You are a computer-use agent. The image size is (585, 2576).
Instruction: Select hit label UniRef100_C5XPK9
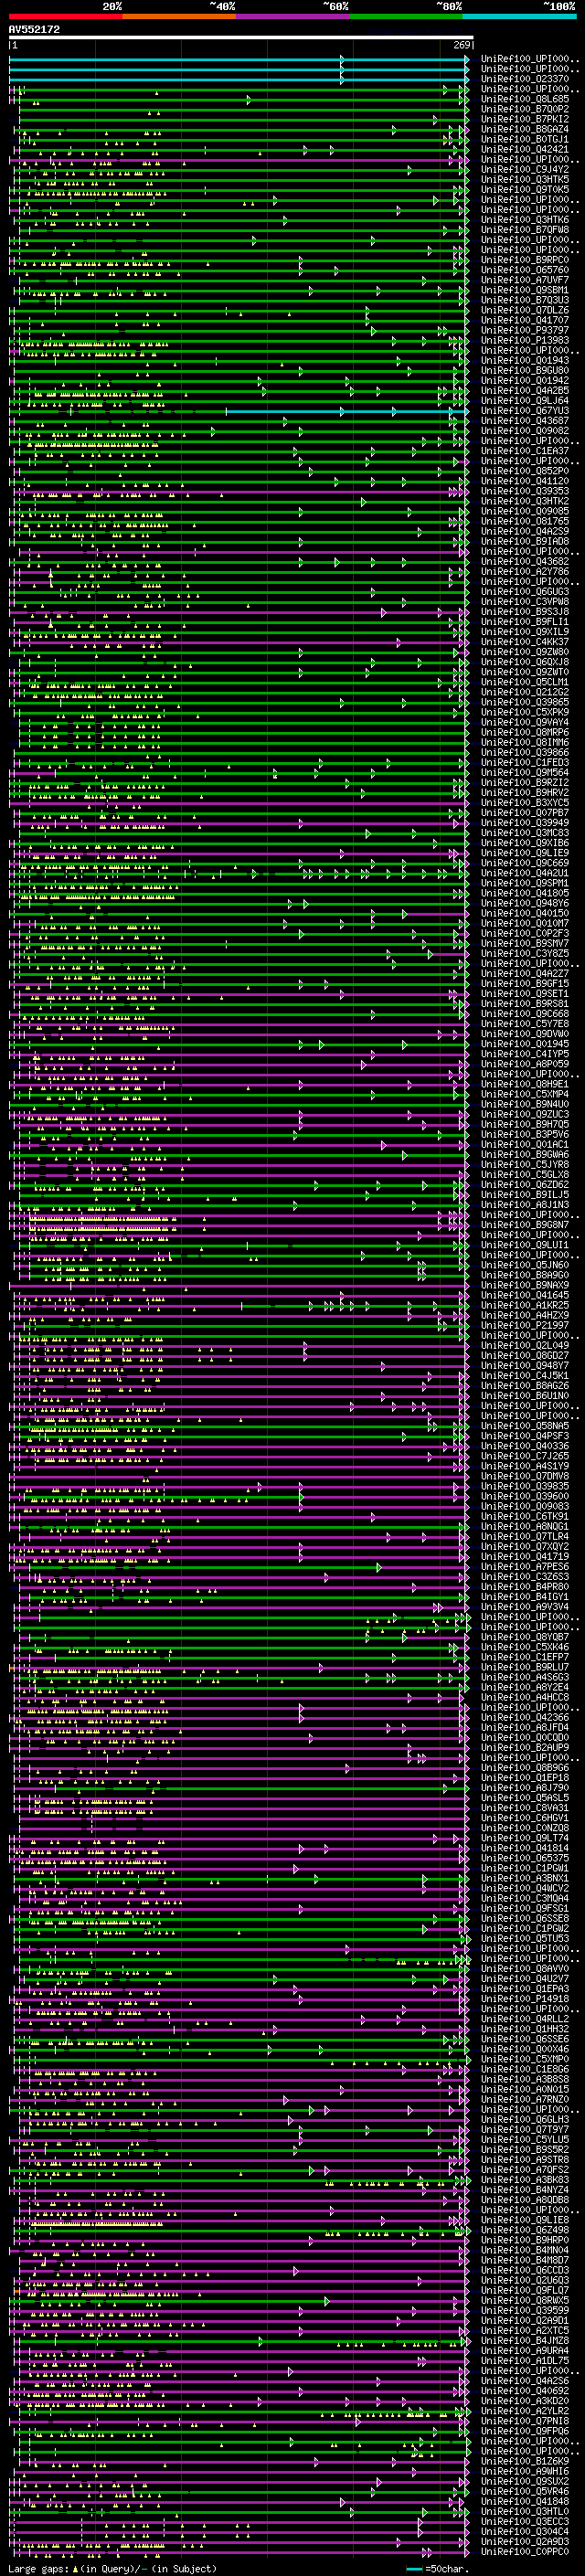tap(525, 712)
